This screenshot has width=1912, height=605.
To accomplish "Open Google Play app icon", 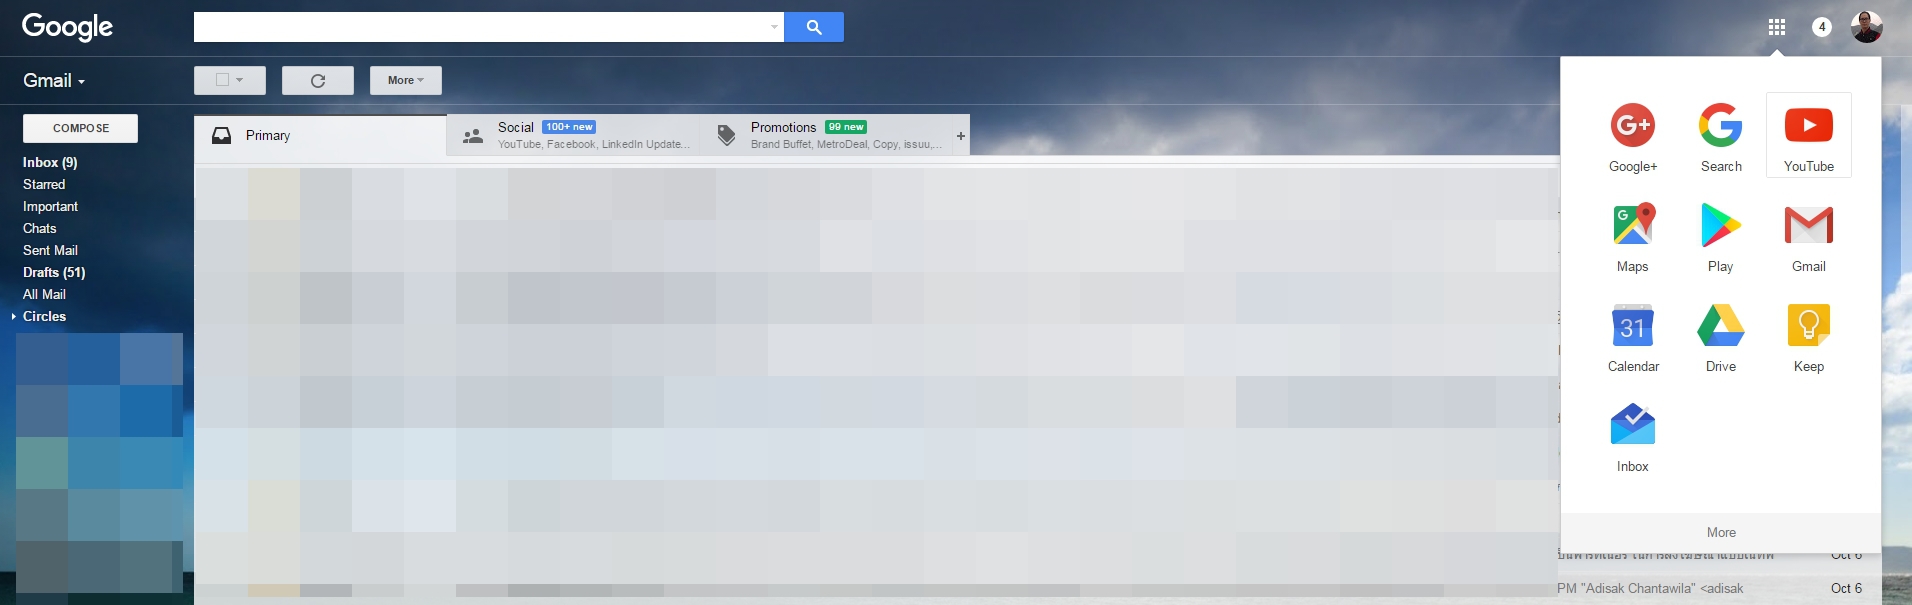I will coord(1720,235).
